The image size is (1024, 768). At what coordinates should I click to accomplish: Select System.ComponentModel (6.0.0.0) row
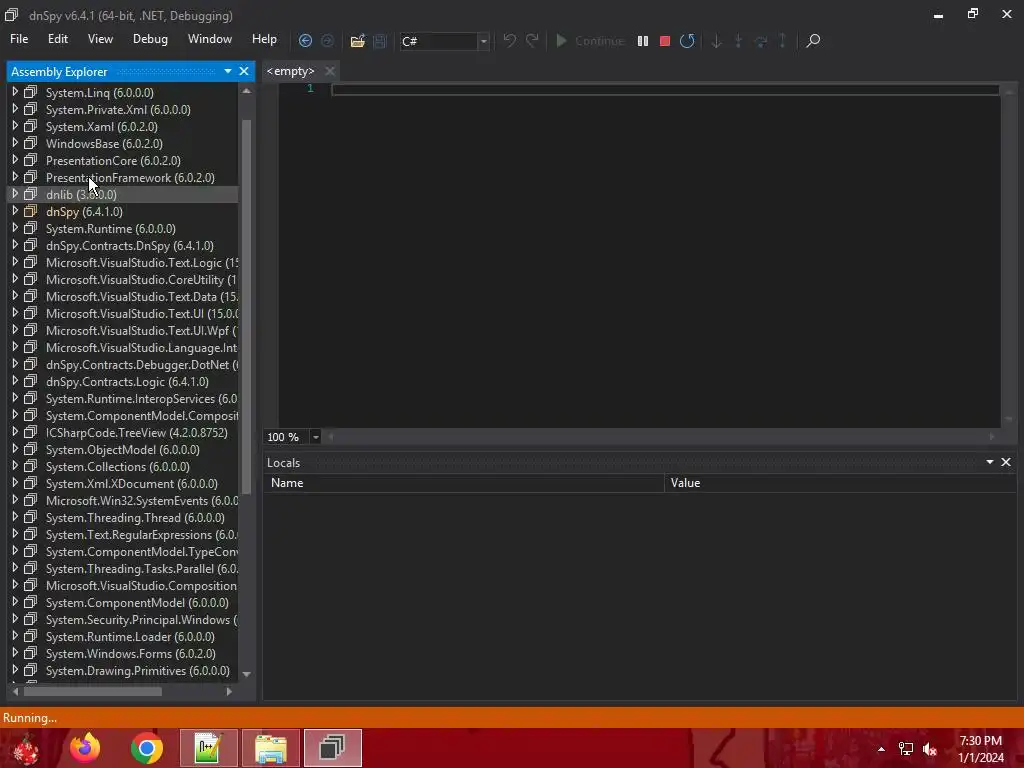123,602
